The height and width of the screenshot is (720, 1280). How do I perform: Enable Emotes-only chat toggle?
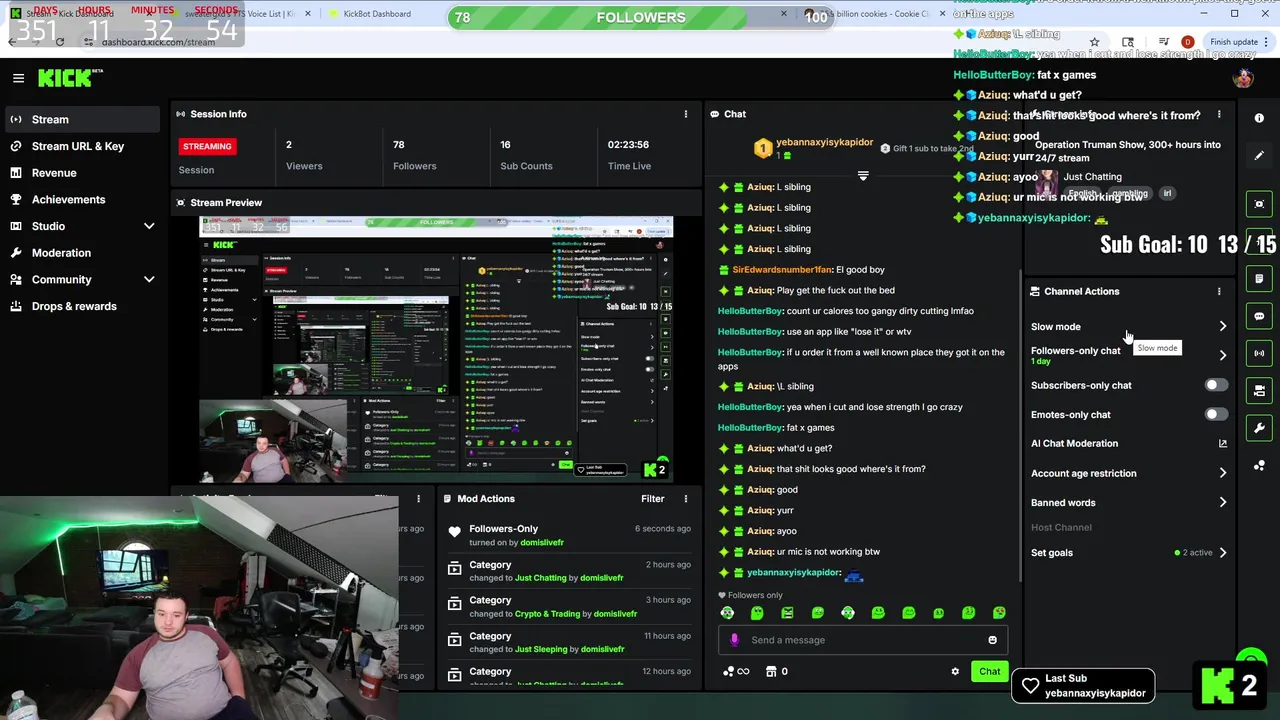pos(1215,414)
